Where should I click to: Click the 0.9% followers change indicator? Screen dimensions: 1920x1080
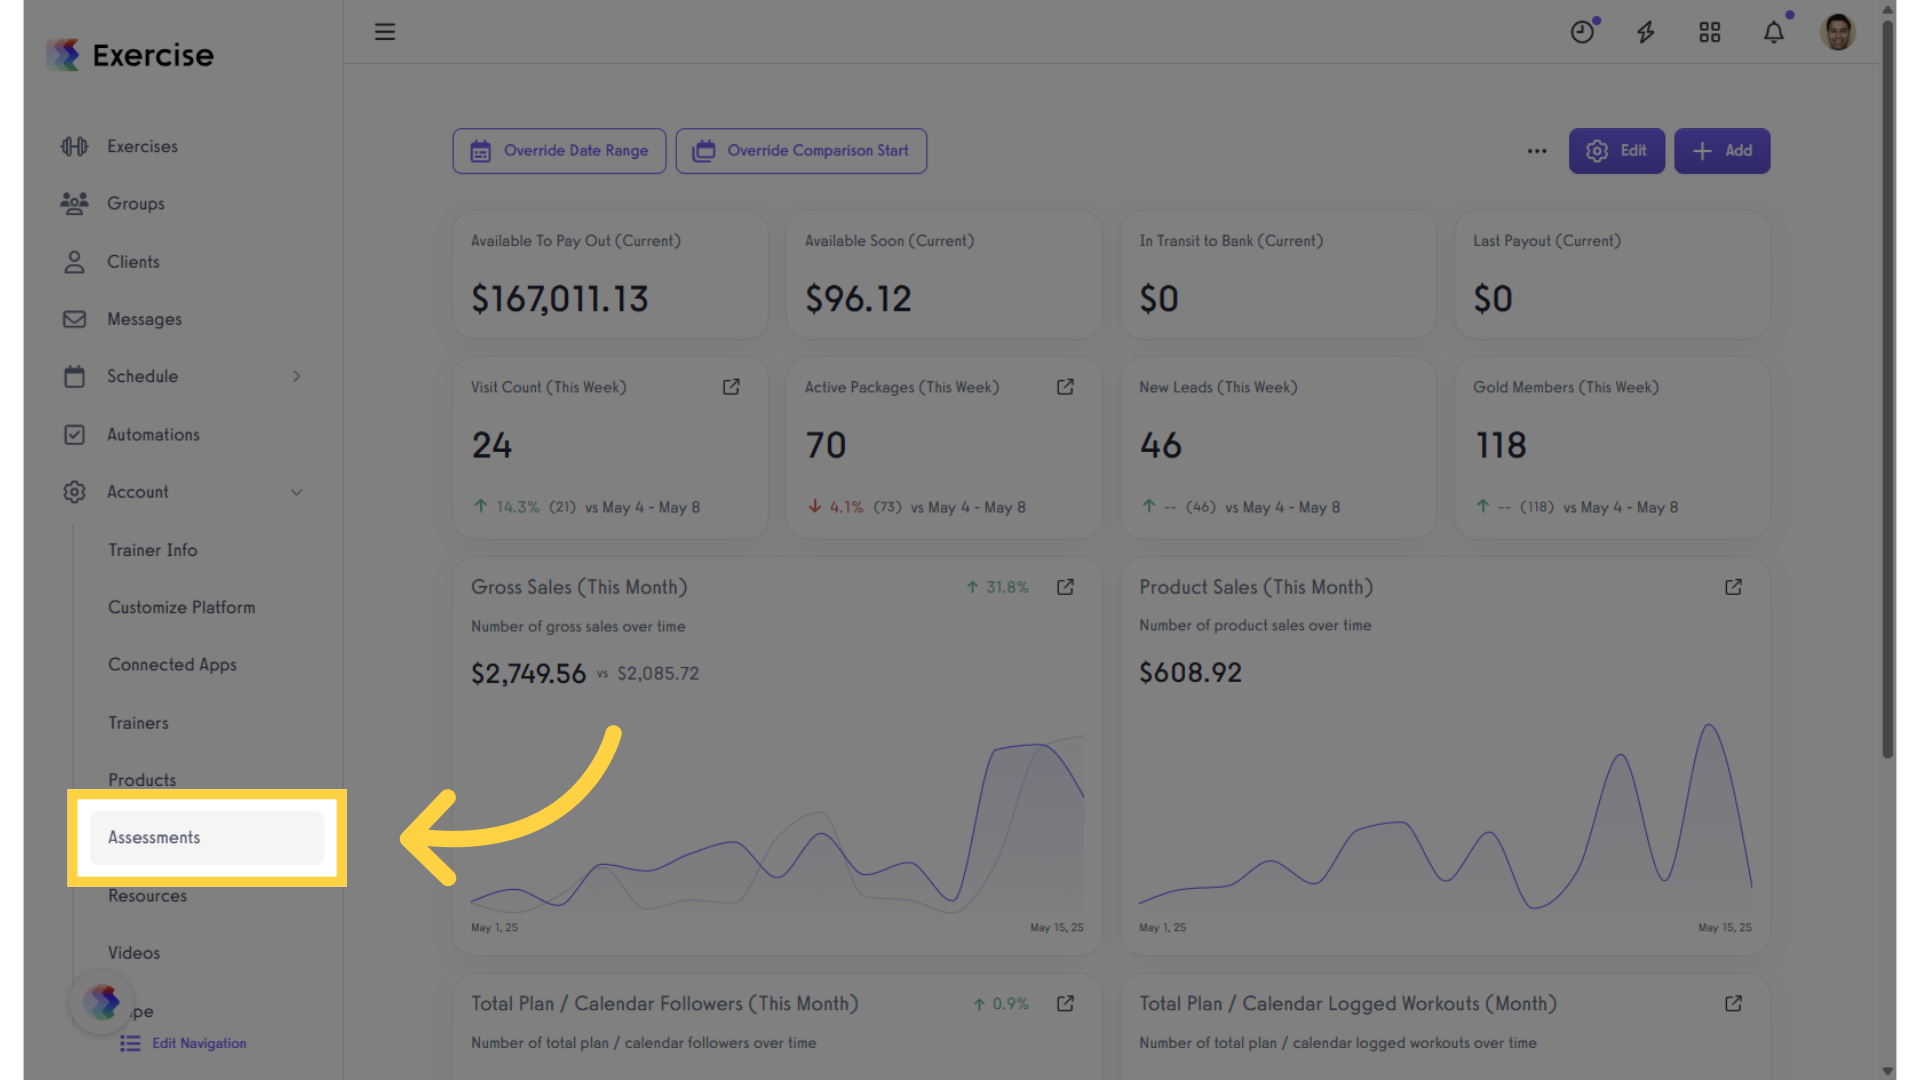(1001, 1003)
